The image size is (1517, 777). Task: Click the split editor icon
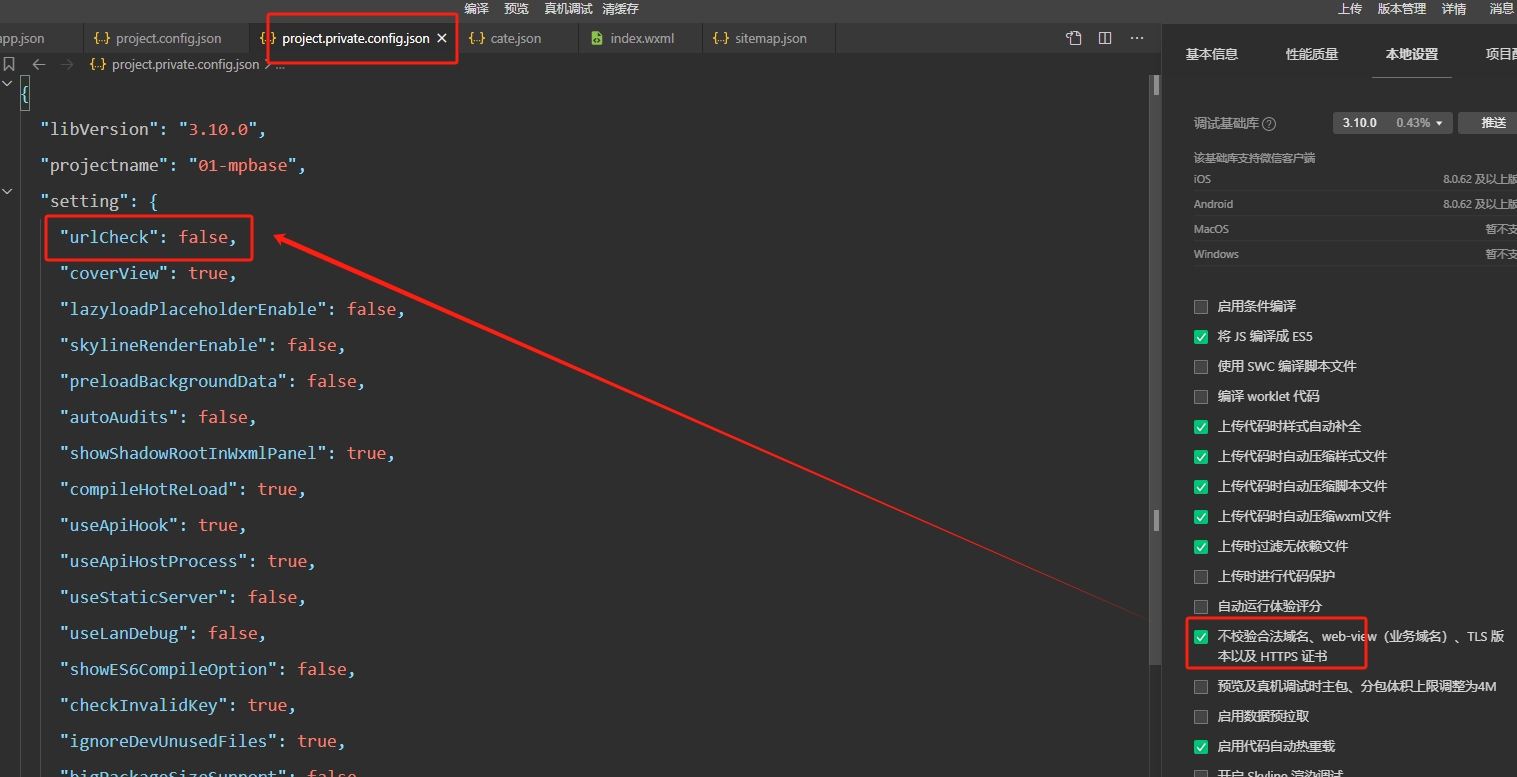click(x=1105, y=38)
